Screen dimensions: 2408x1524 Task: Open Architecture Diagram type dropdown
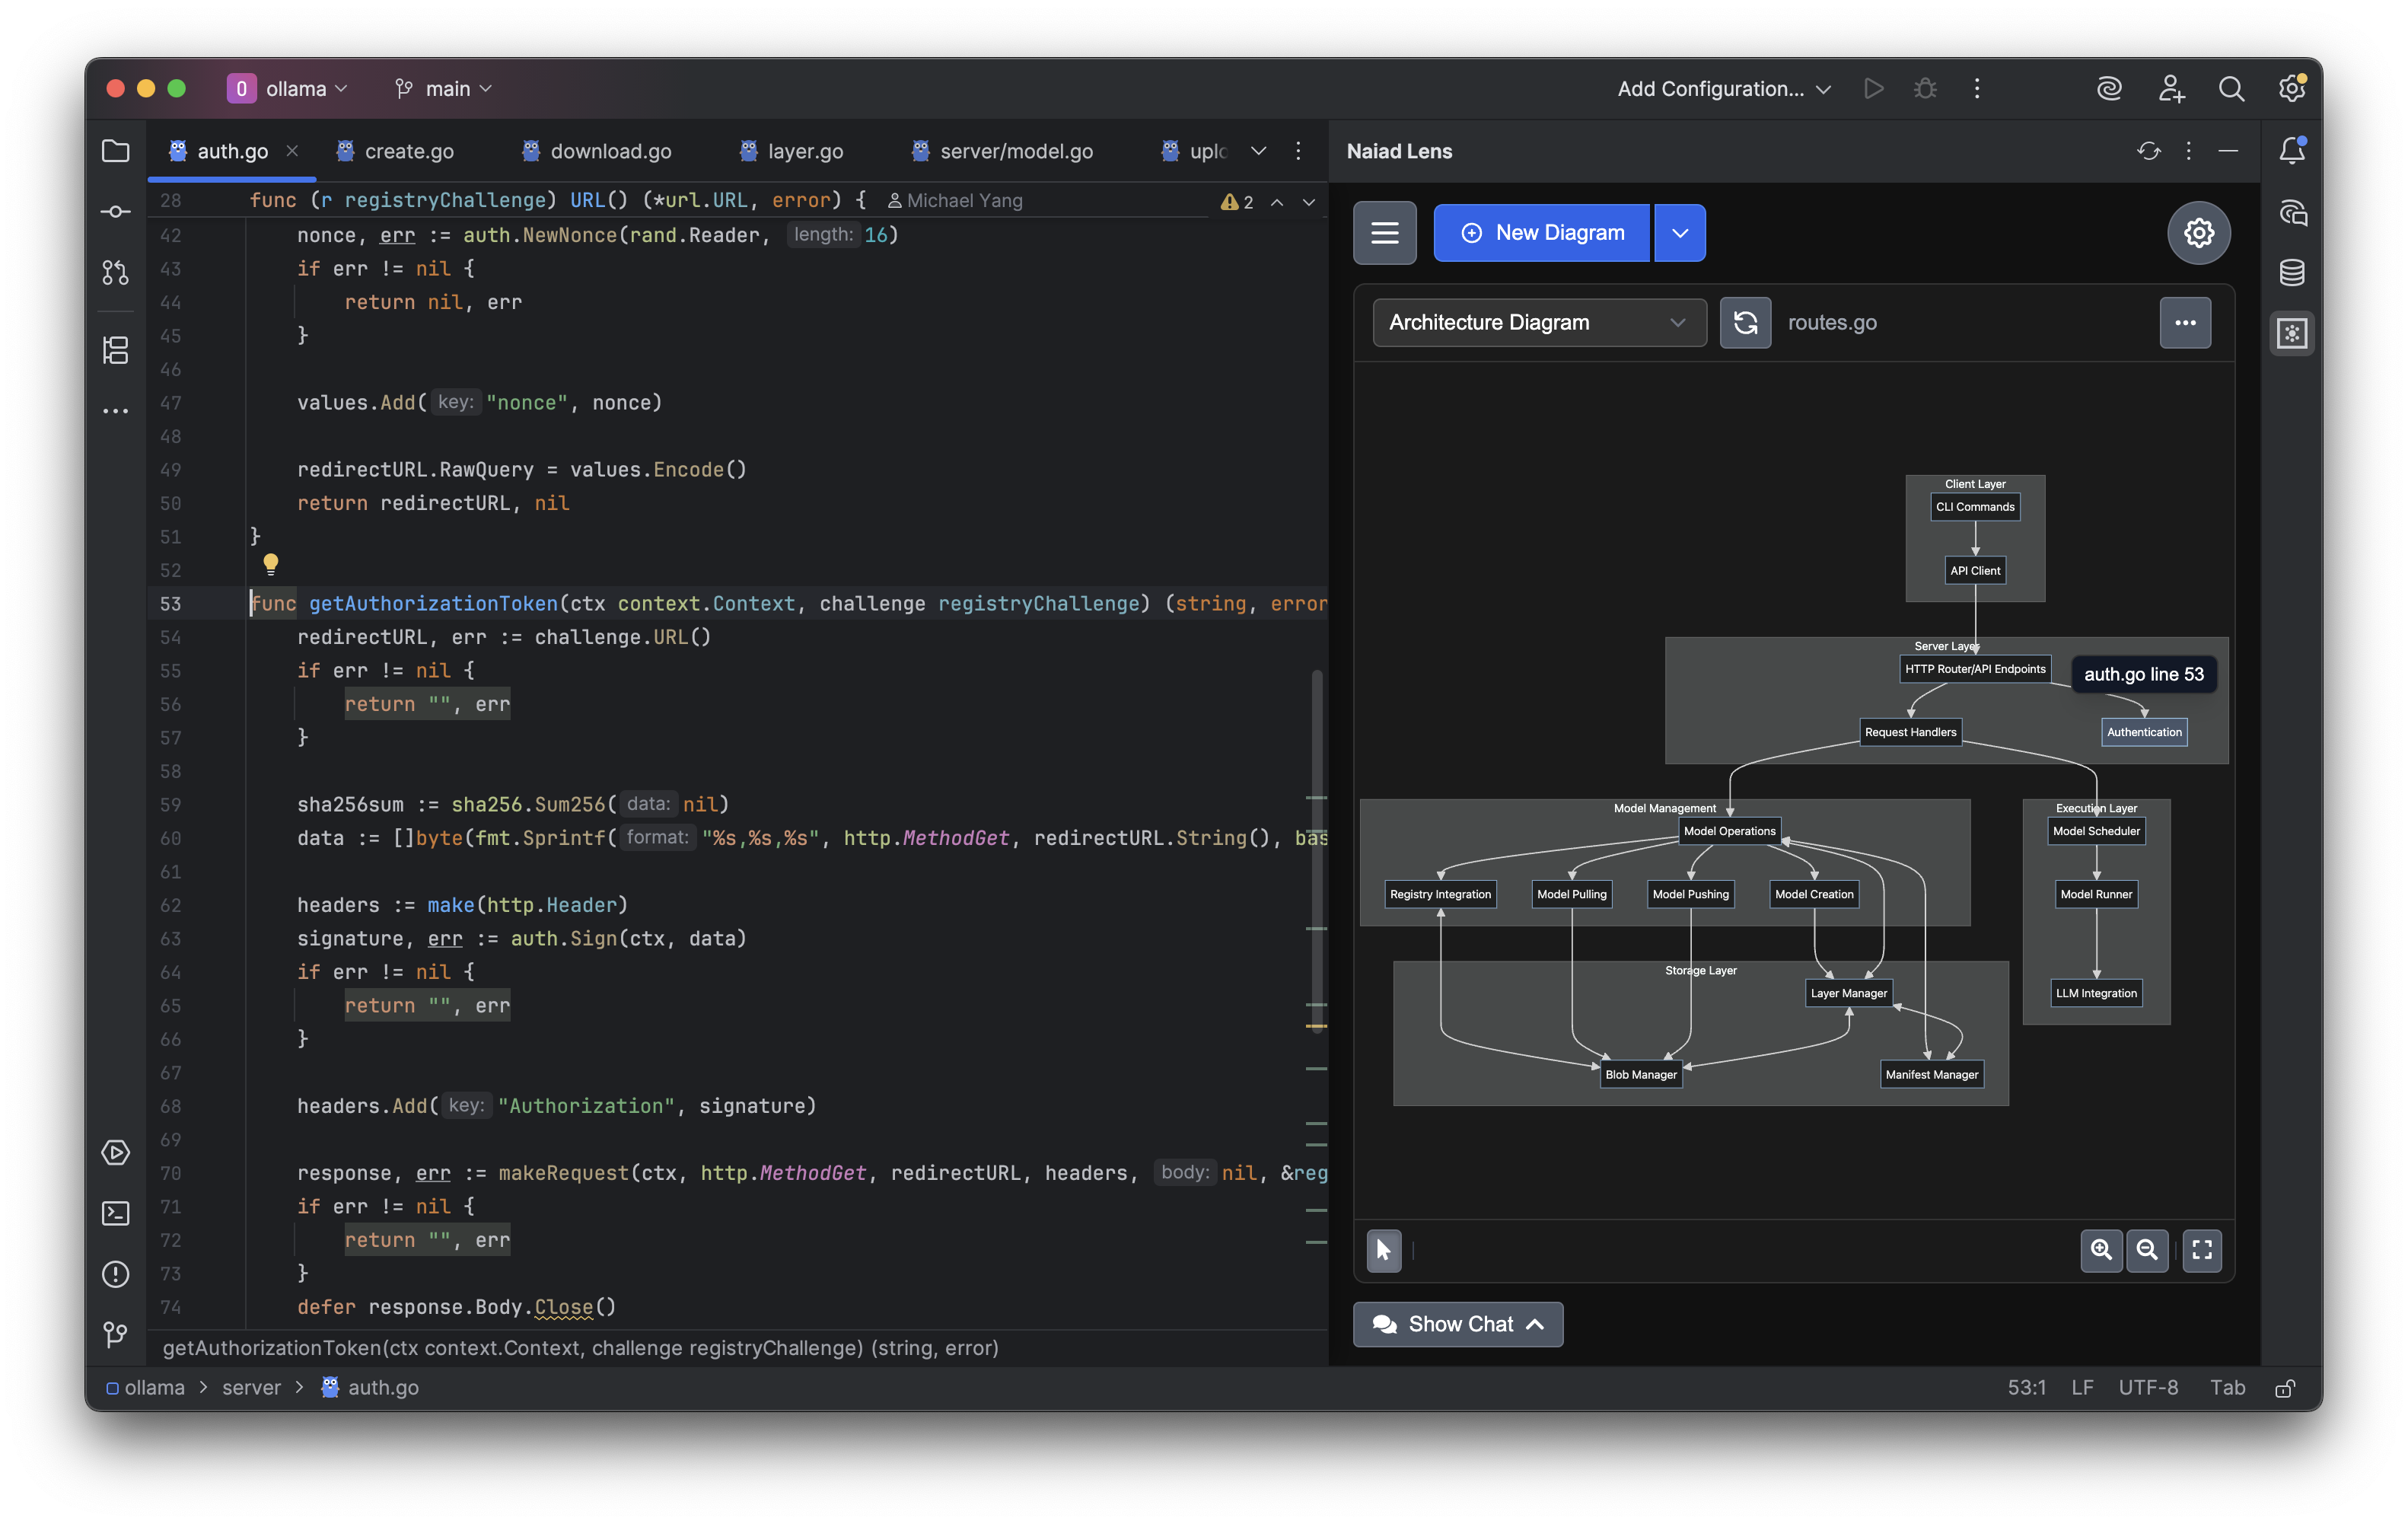[1539, 322]
